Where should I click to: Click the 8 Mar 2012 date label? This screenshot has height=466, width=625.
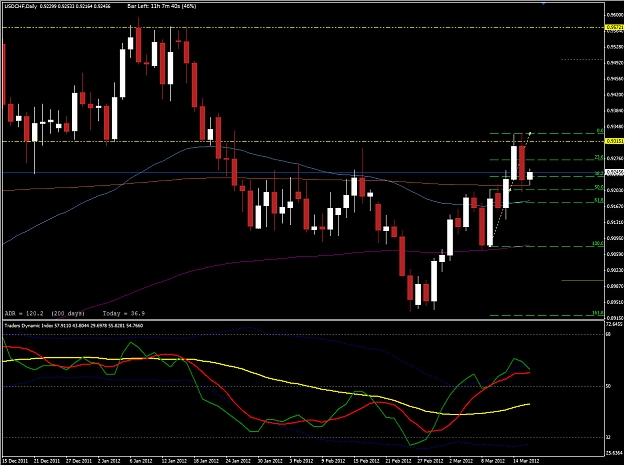point(493,461)
